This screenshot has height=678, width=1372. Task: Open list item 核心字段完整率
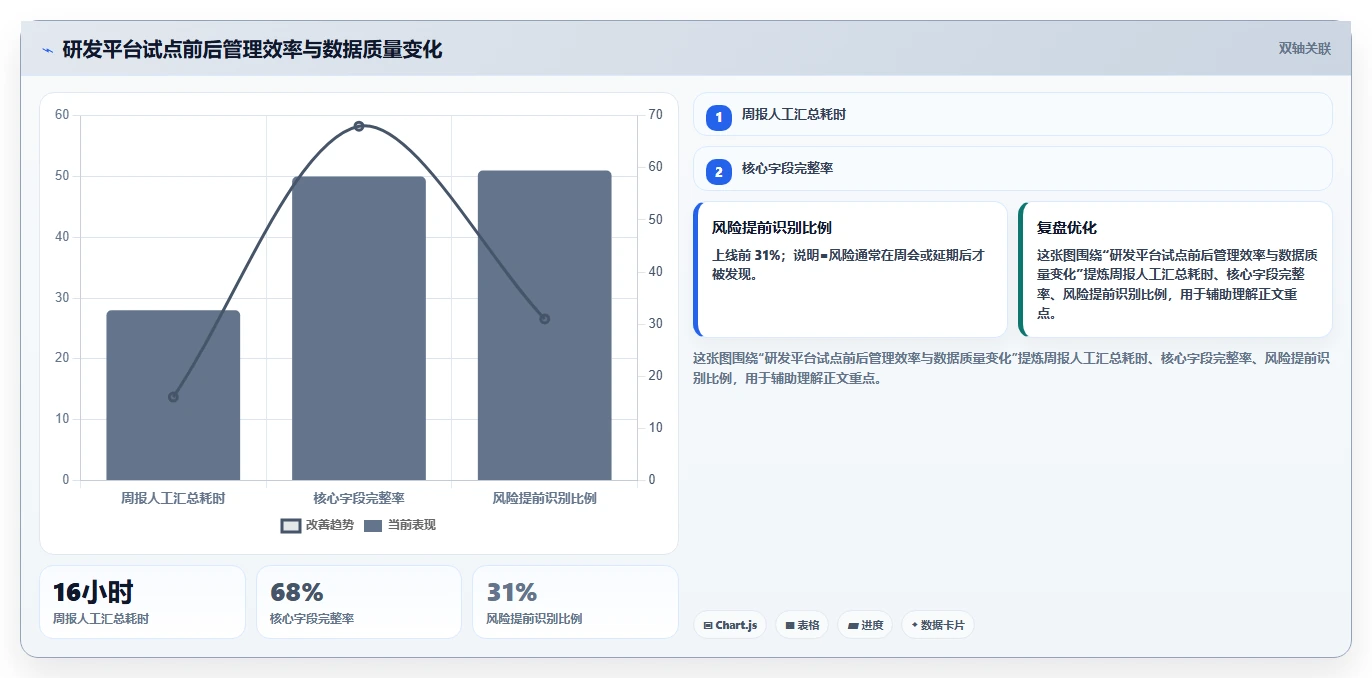point(1013,168)
